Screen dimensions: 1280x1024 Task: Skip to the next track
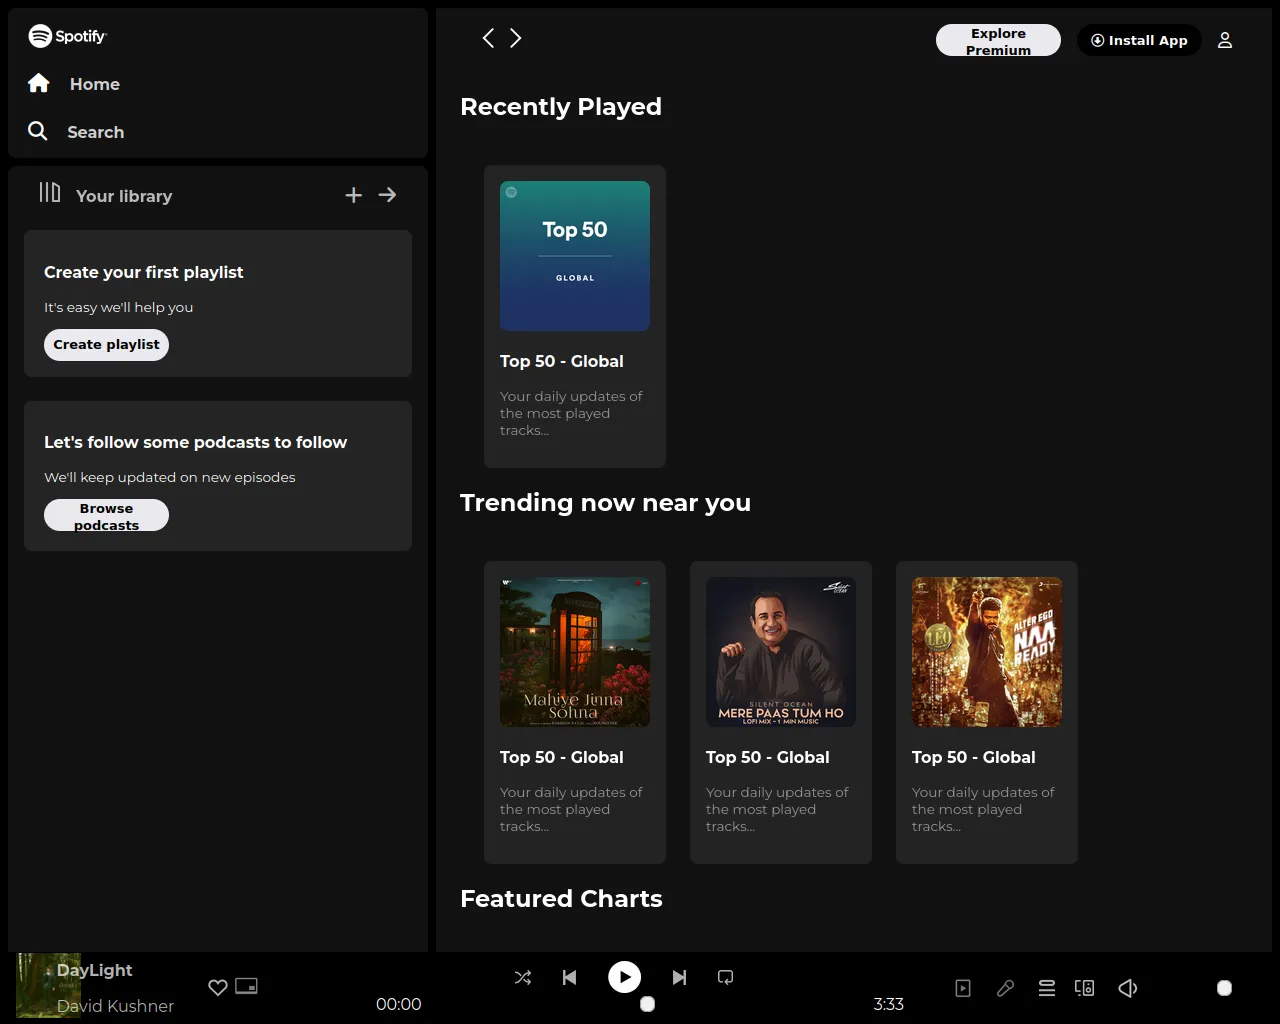click(x=680, y=978)
